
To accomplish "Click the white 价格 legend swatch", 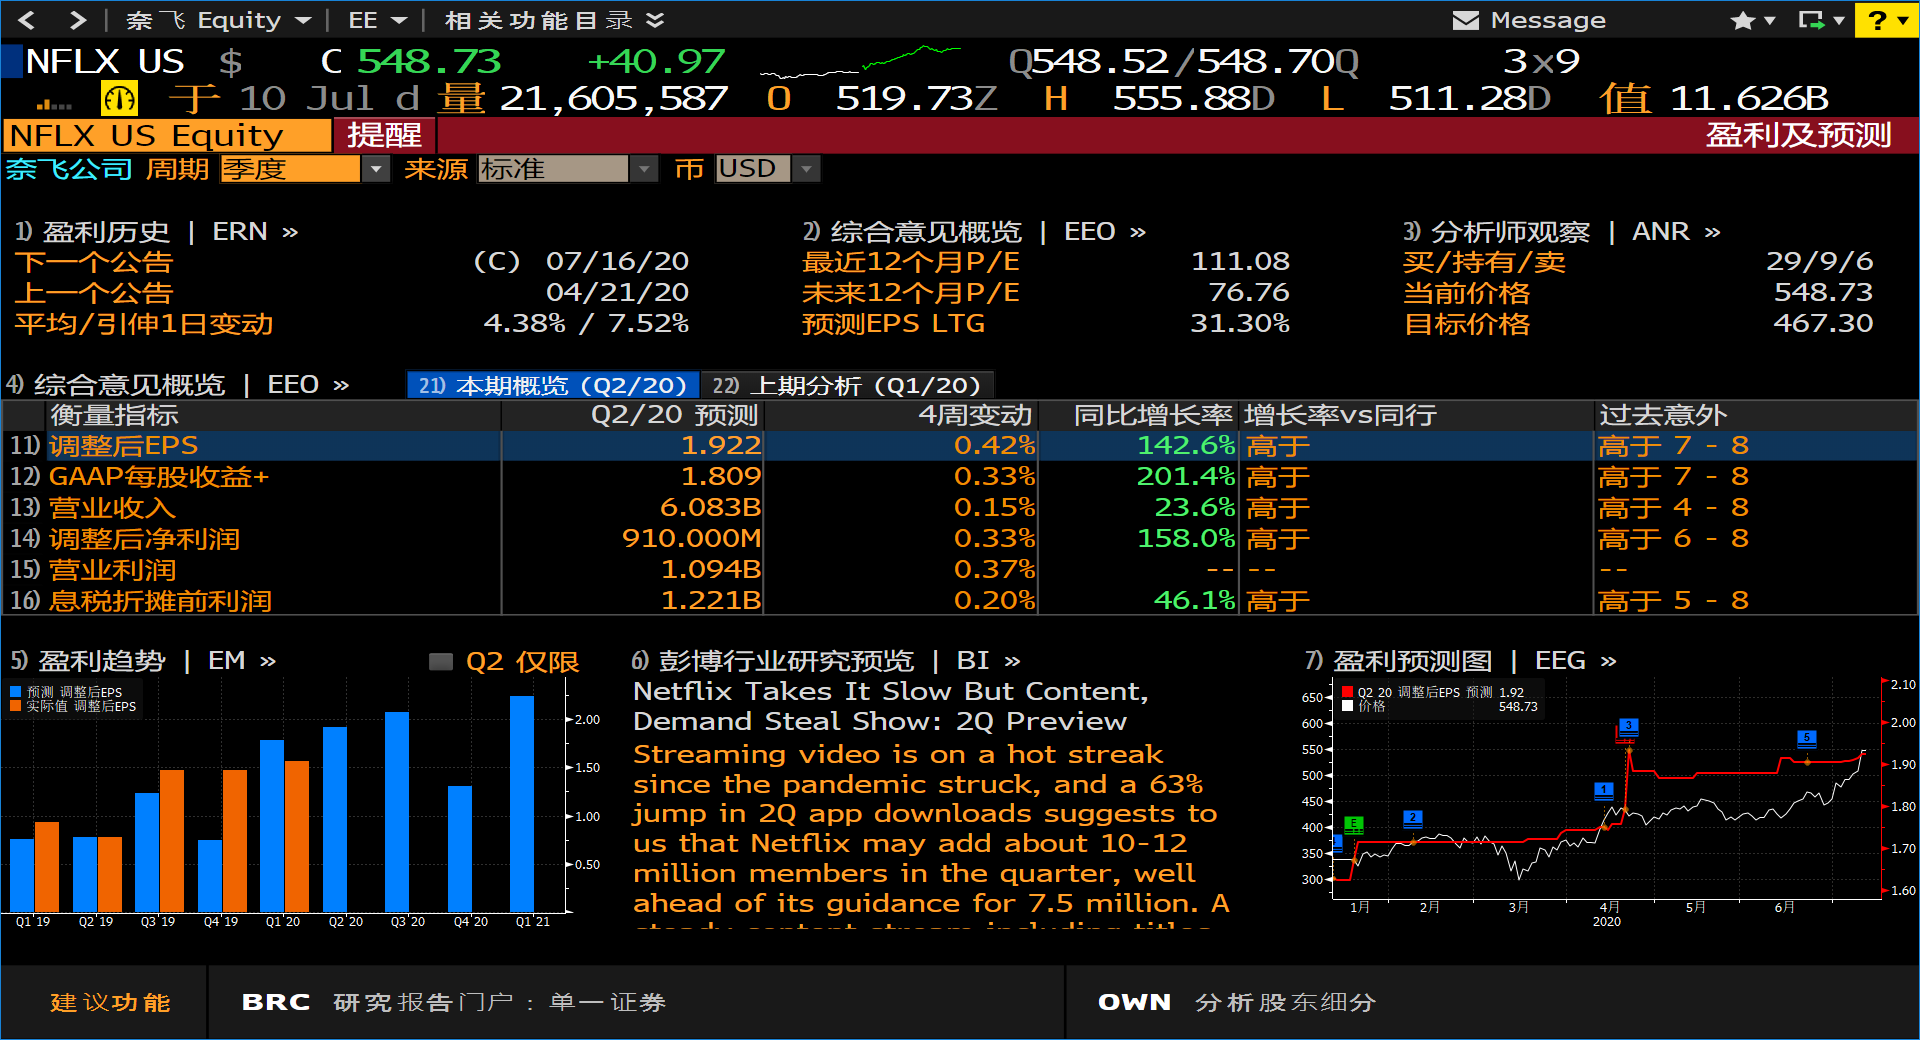I will [x=1348, y=706].
